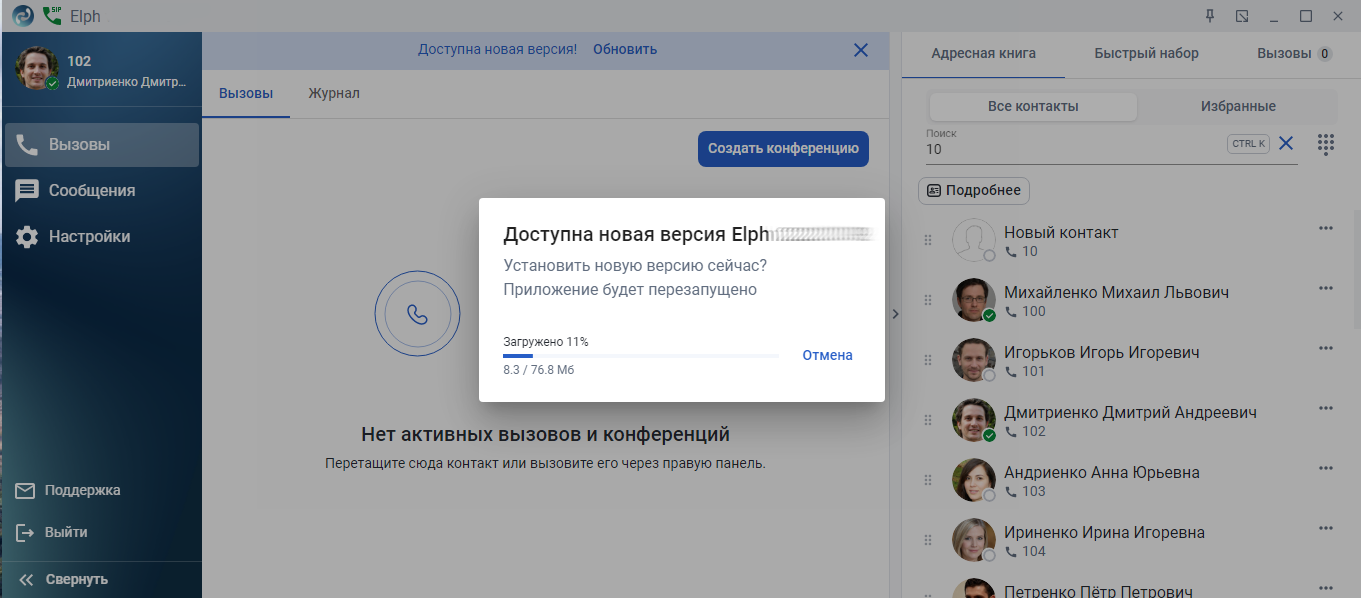Image resolution: width=1361 pixels, height=598 pixels.
Task: Click Выйти to log out
Action: pyautogui.click(x=65, y=532)
